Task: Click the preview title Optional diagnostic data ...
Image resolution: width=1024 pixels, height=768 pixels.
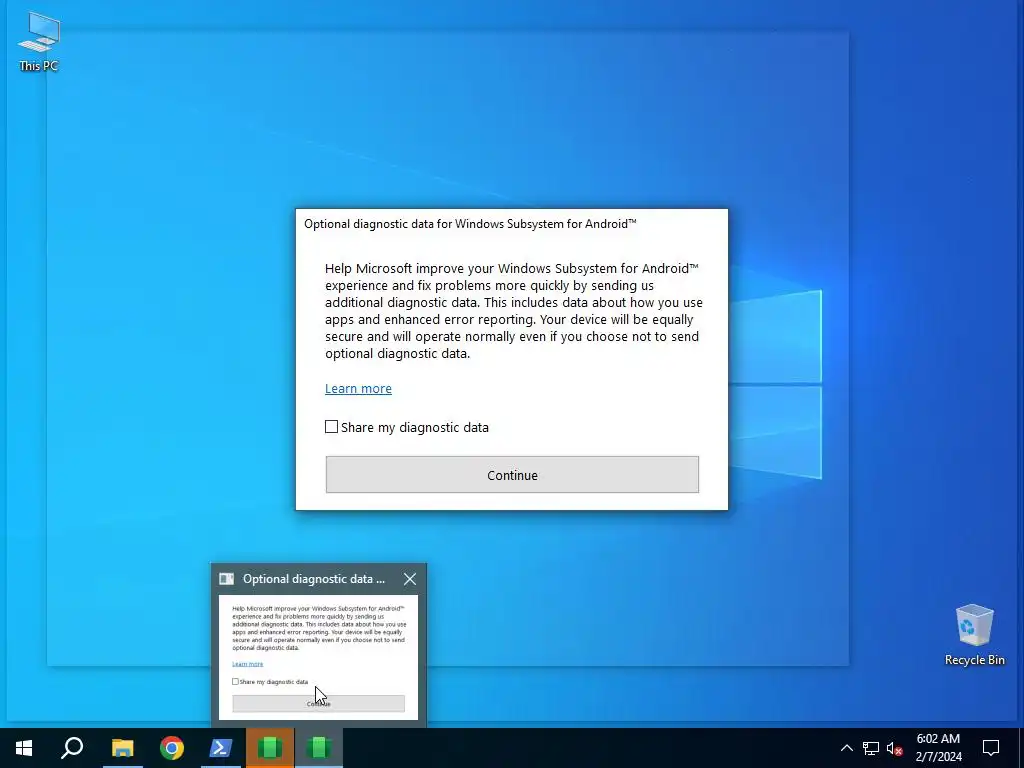Action: (x=314, y=579)
